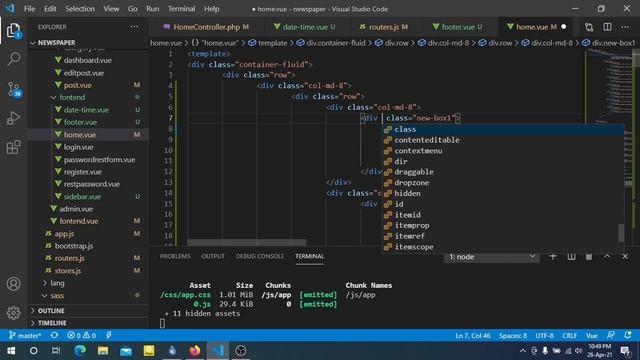Switch to the routers.js tab
640x360 pixels.
tap(383, 27)
